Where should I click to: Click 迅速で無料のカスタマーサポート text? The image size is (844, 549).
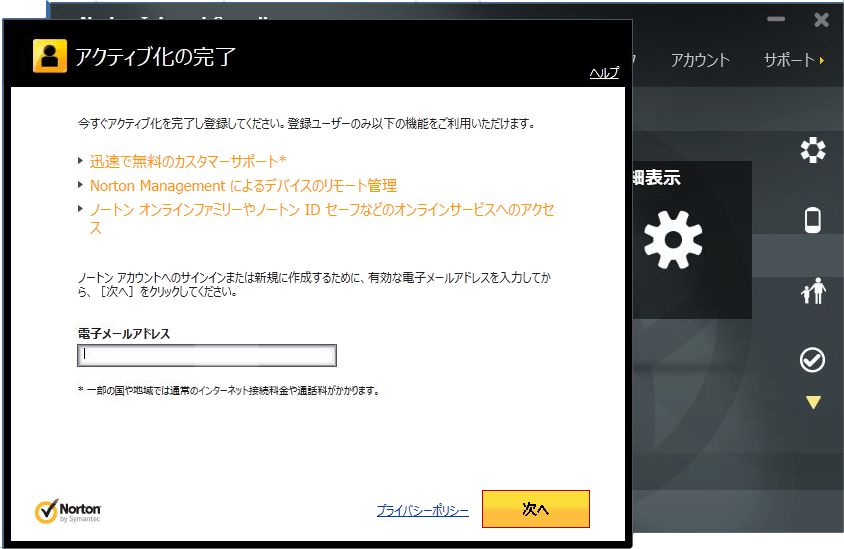188,161
